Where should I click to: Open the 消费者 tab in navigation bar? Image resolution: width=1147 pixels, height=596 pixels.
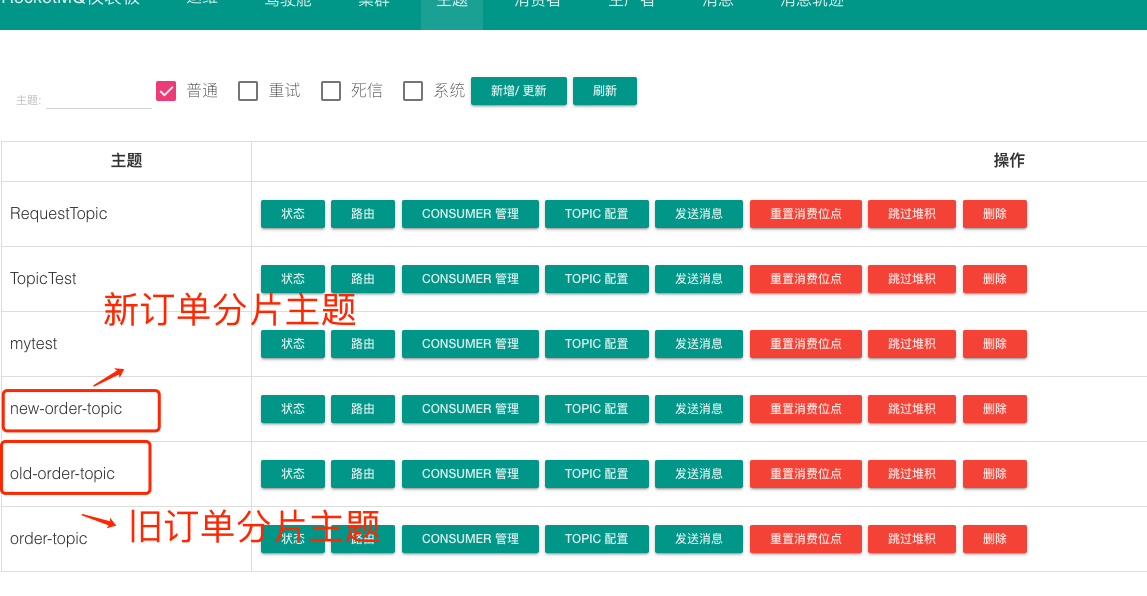pyautogui.click(x=537, y=4)
